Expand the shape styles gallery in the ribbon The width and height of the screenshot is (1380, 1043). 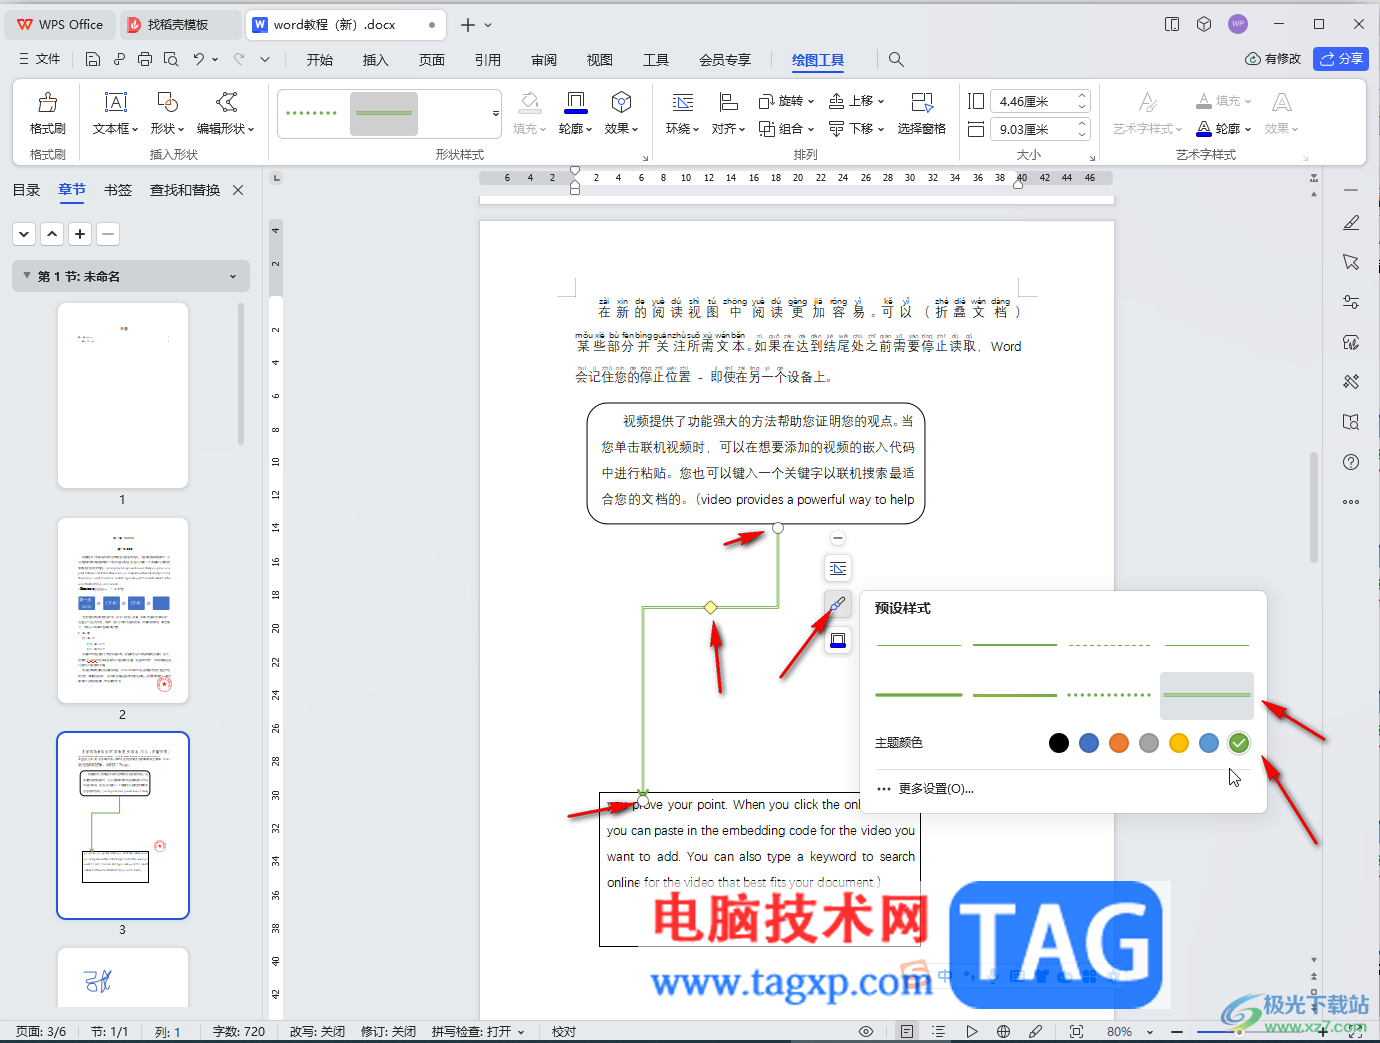(x=495, y=114)
